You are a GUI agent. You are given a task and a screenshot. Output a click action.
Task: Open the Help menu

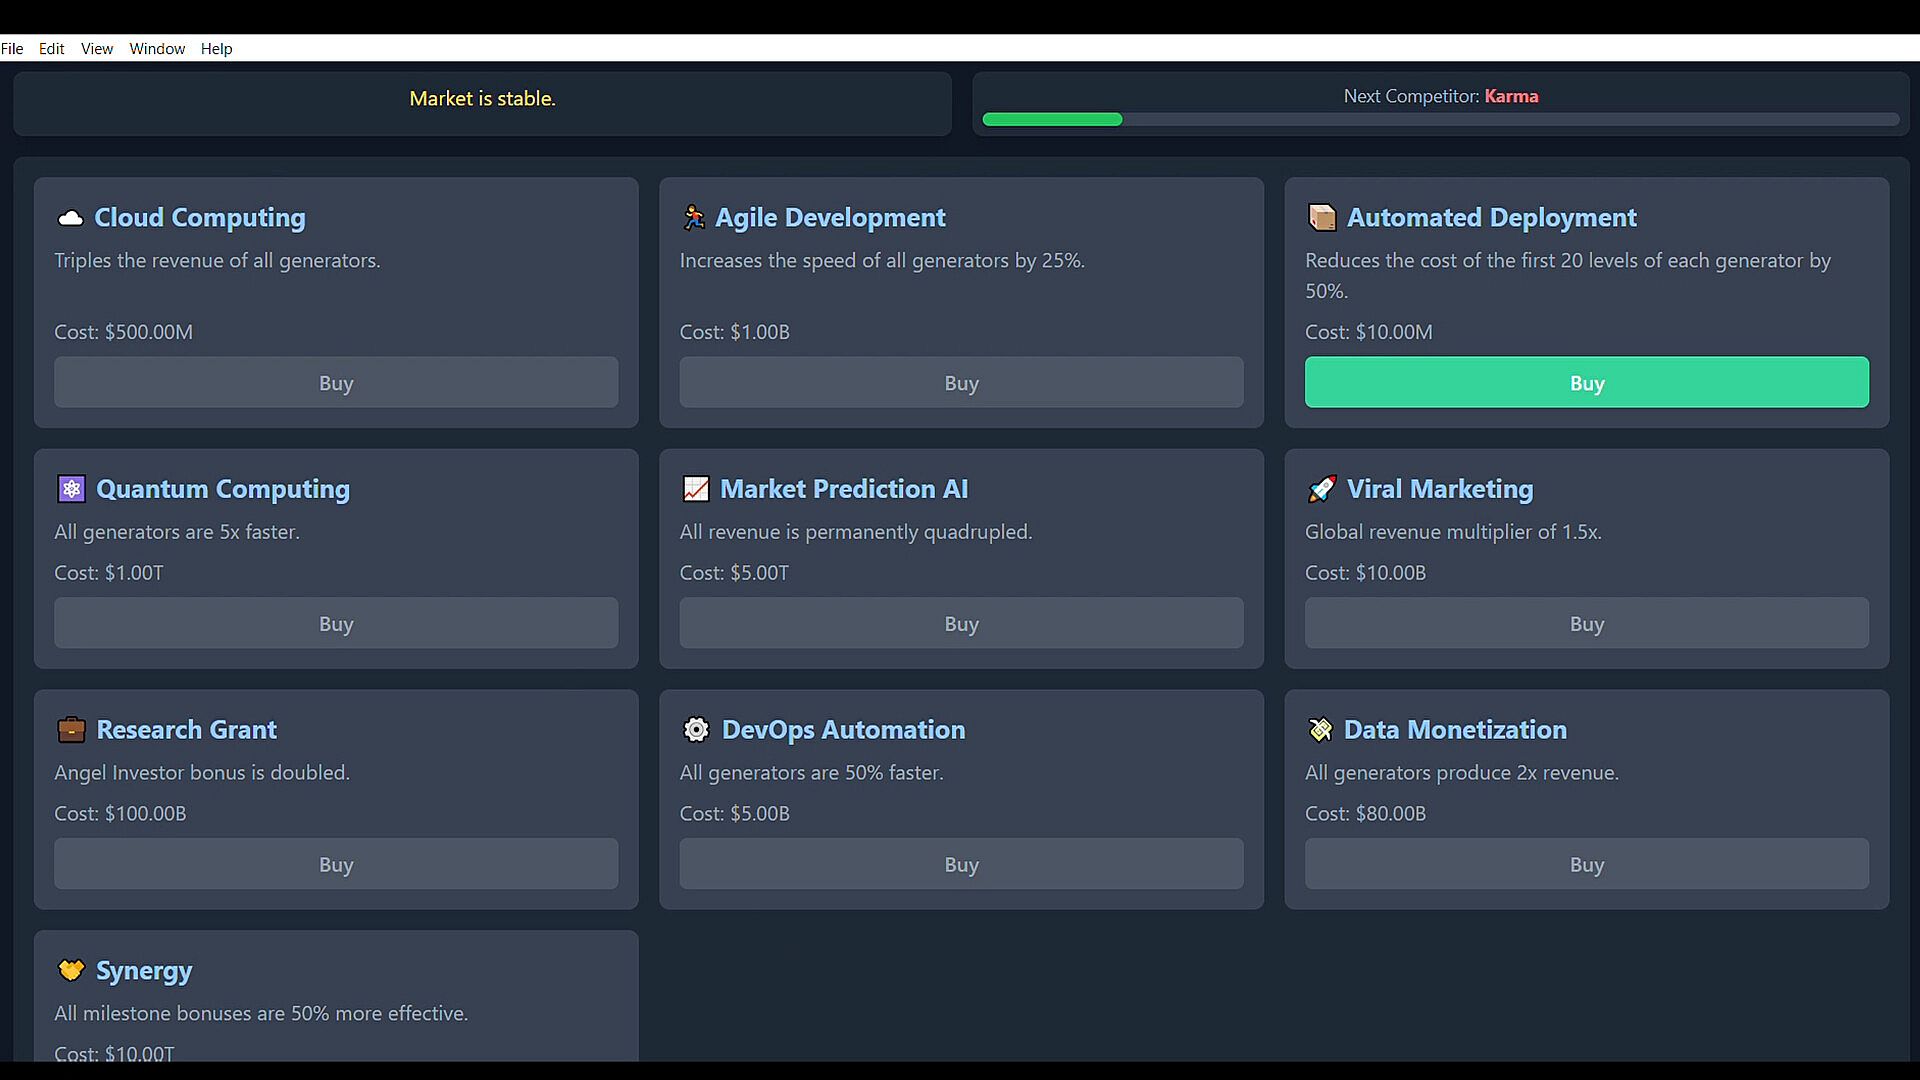click(x=216, y=48)
